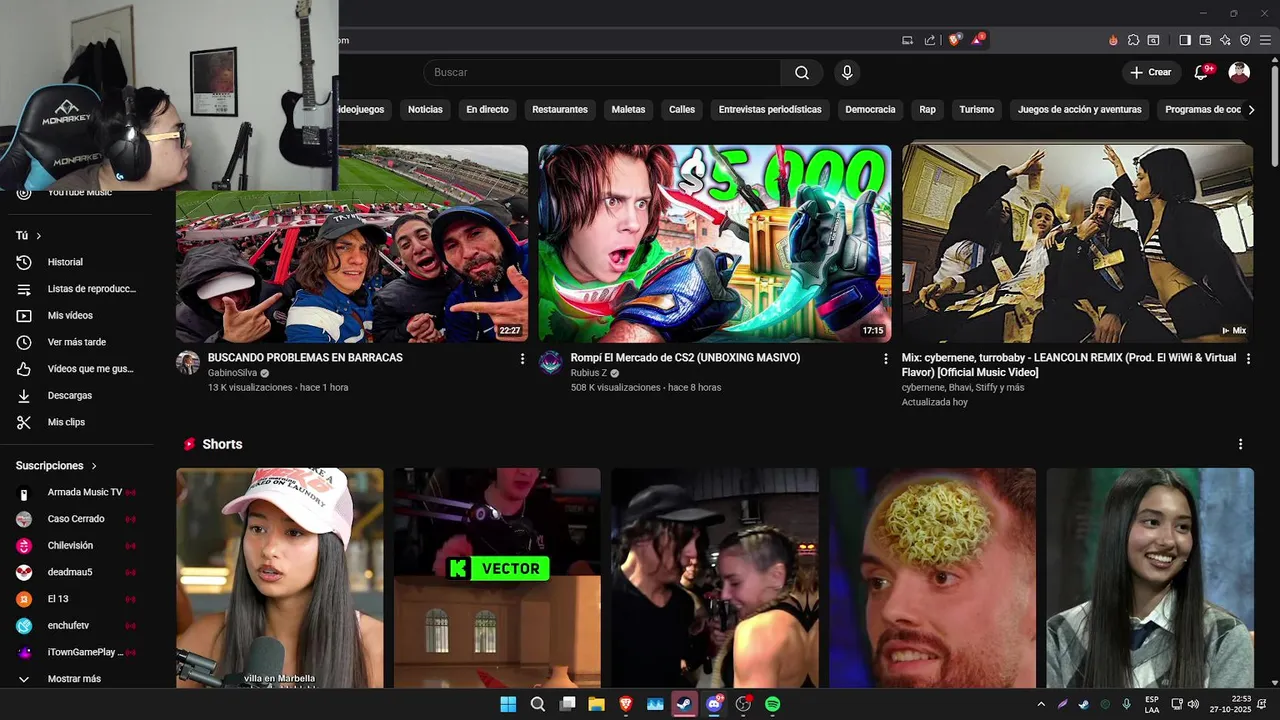1280x720 pixels.
Task: Select the Noticias category chip
Action: (x=425, y=110)
